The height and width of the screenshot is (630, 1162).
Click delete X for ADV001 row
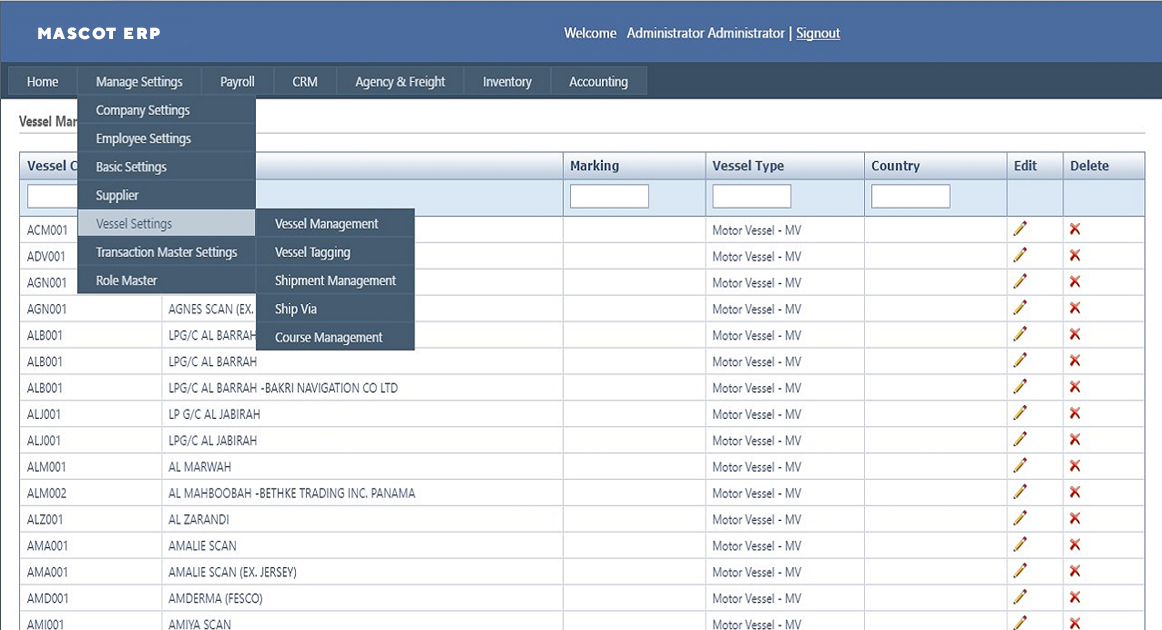1075,256
